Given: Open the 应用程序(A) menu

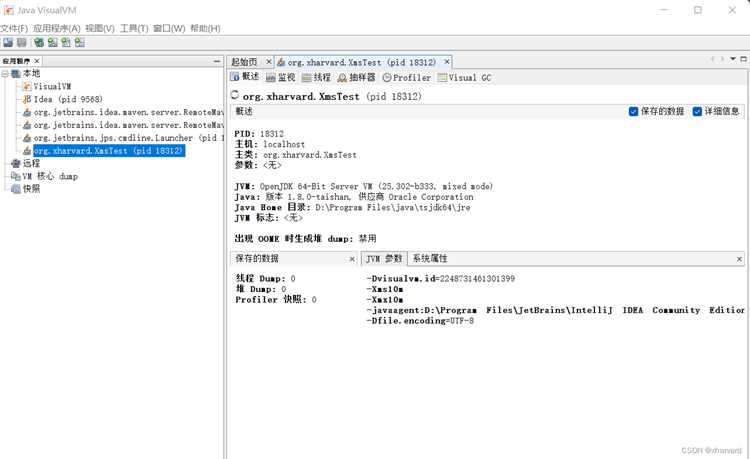Looking at the screenshot, I should (x=56, y=29).
